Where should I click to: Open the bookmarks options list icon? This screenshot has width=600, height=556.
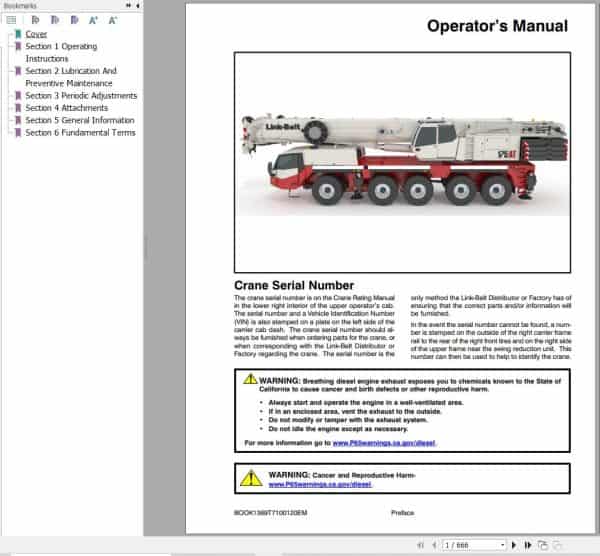point(11,20)
